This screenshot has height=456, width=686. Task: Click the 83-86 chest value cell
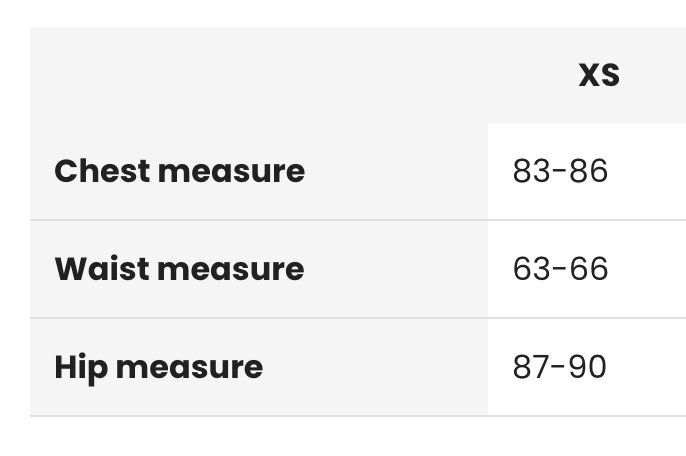[x=587, y=172]
